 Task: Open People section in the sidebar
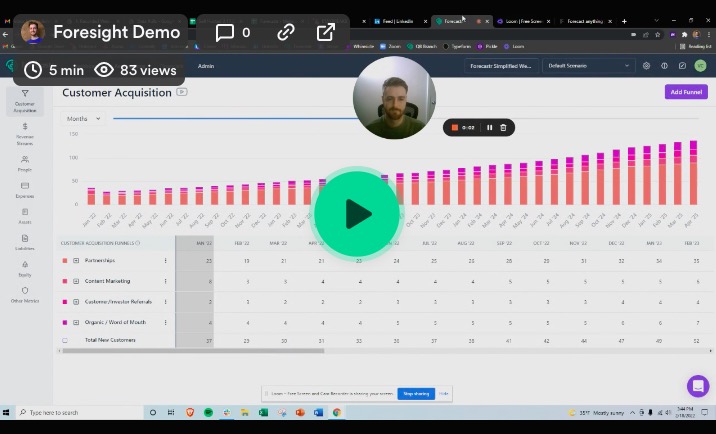(25, 163)
